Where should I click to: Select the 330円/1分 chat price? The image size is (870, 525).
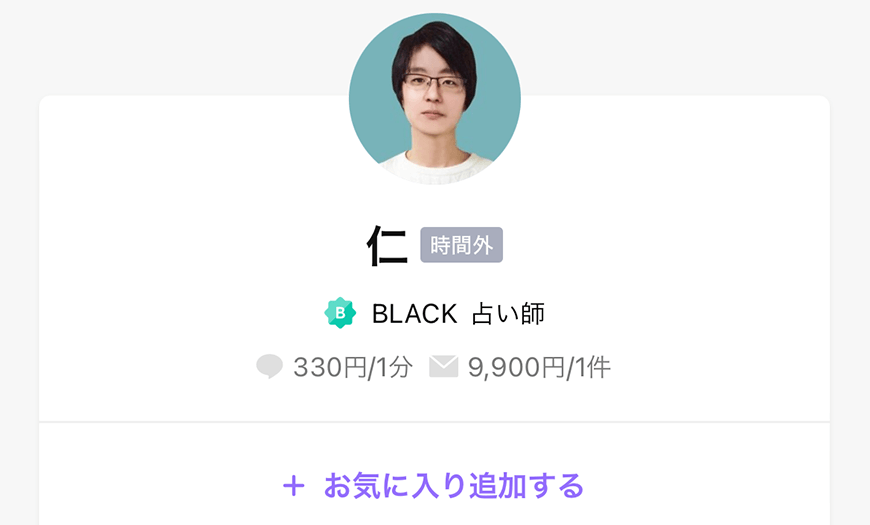click(352, 367)
